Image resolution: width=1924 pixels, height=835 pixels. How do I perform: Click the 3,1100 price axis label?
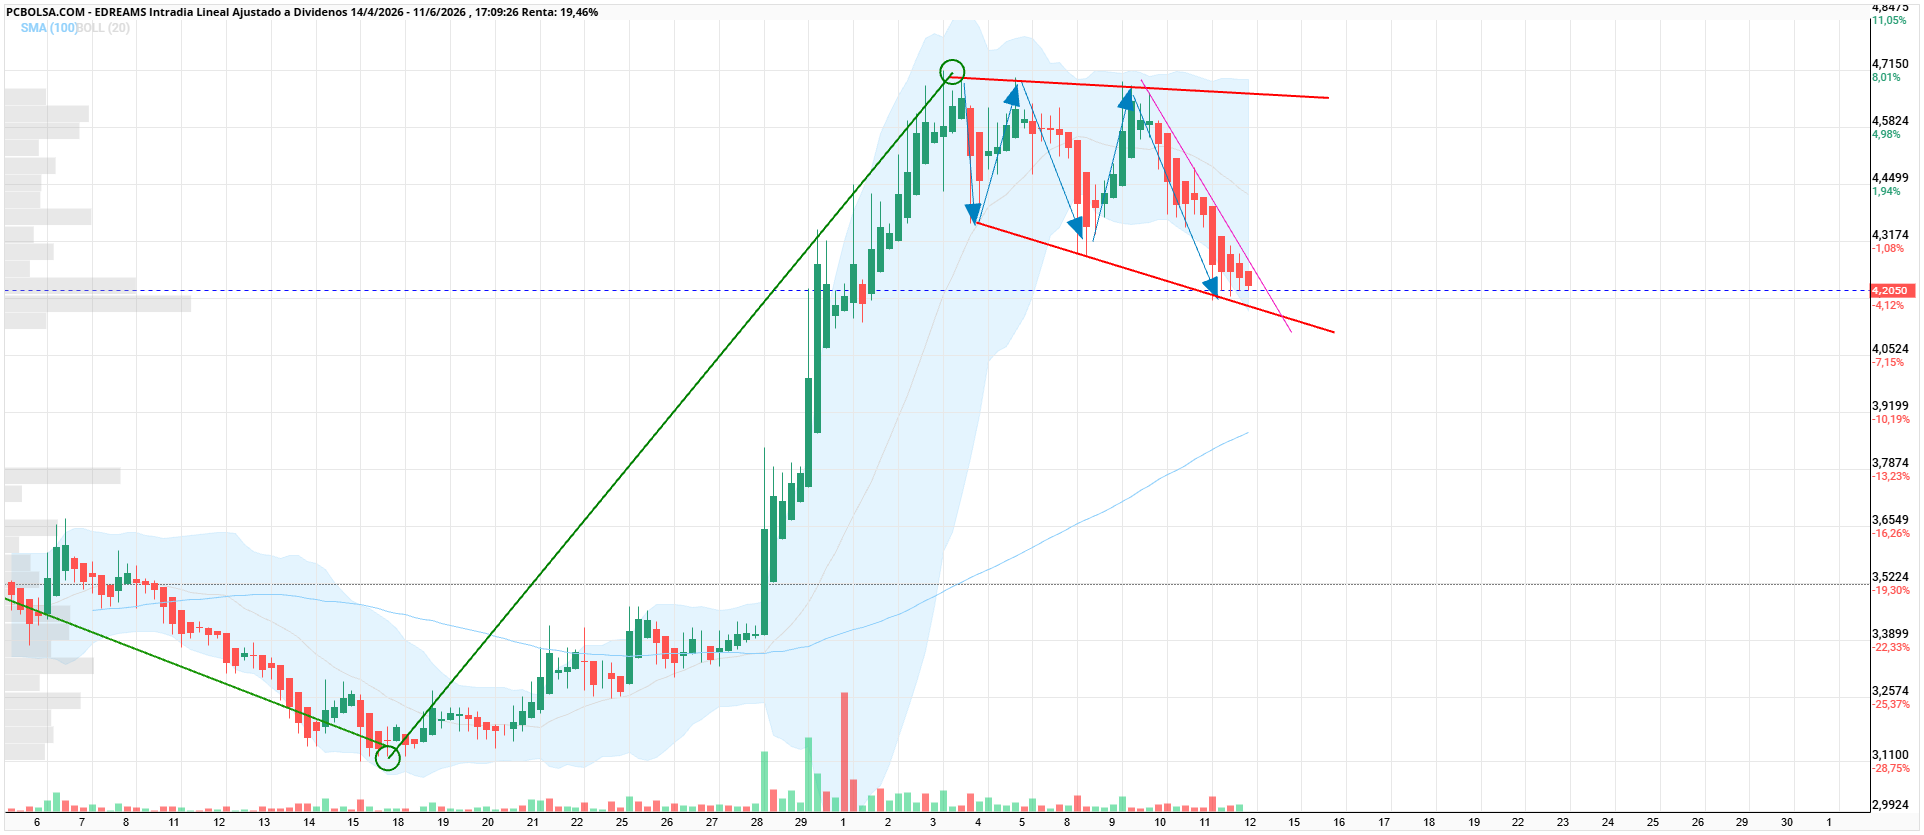point(1890,755)
